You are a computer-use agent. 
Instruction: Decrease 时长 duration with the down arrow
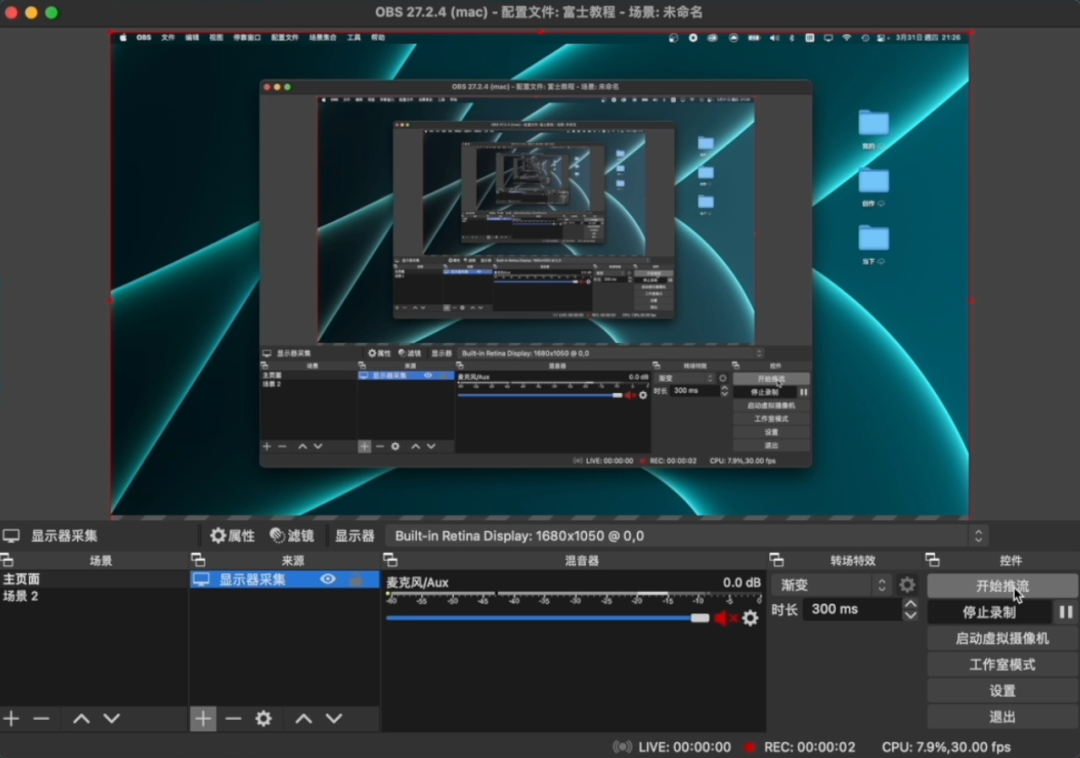911,615
